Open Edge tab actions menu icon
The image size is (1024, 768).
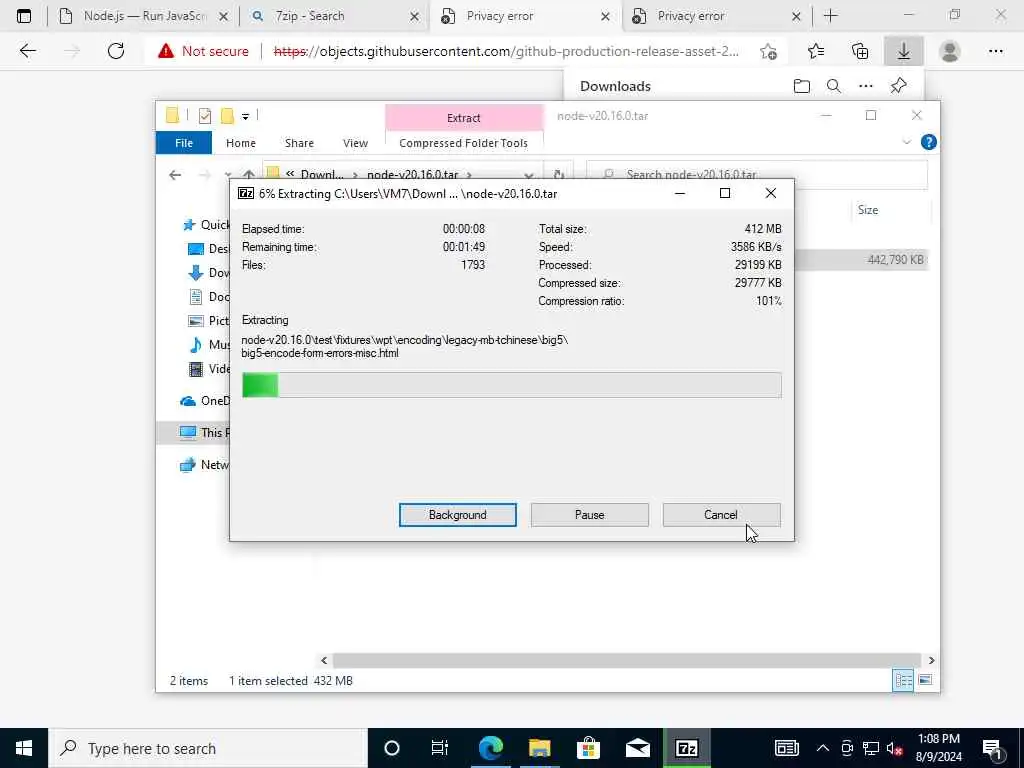click(24, 16)
